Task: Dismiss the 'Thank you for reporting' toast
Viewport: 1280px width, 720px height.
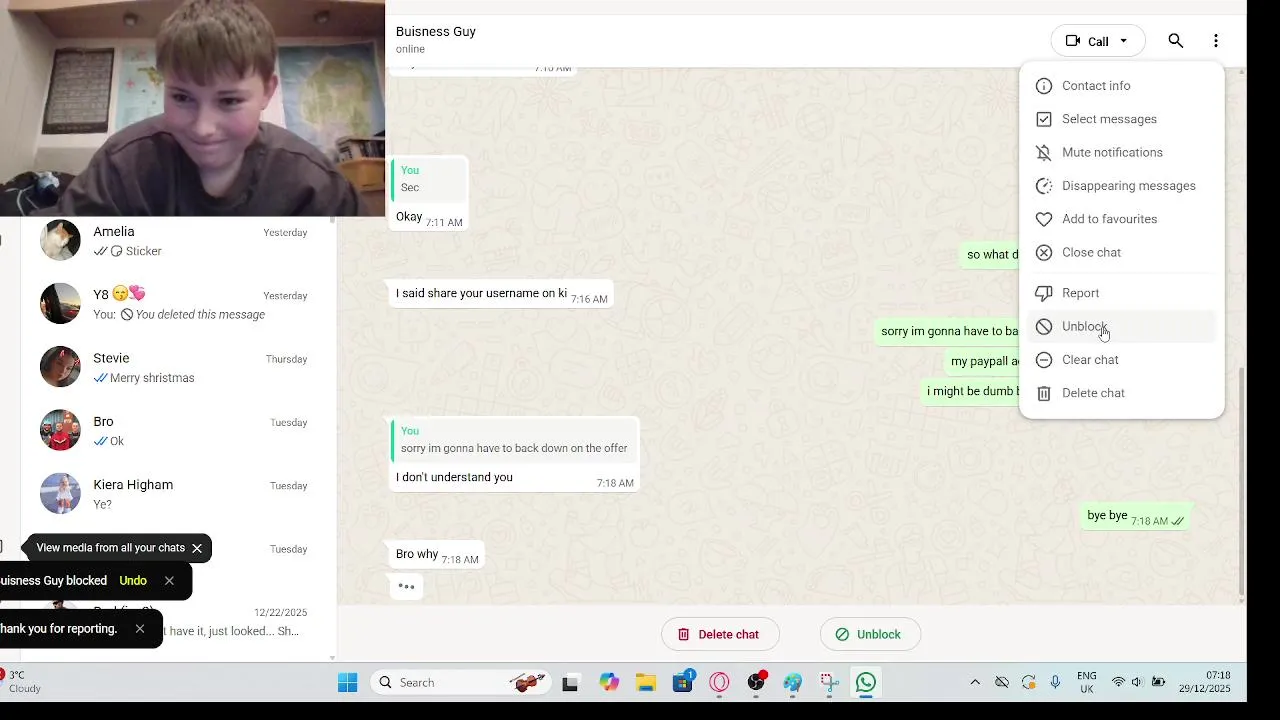Action: pyautogui.click(x=139, y=629)
